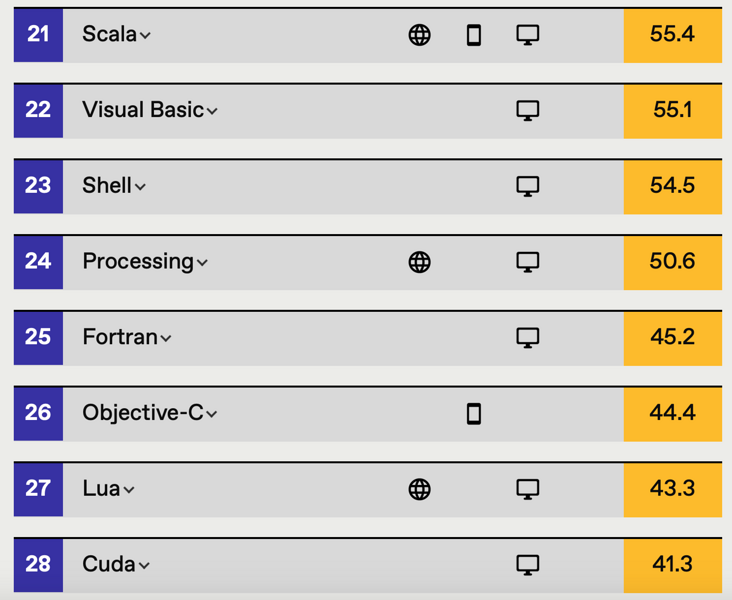
Task: Click the rank 24 purple badge
Action: [x=38, y=262]
